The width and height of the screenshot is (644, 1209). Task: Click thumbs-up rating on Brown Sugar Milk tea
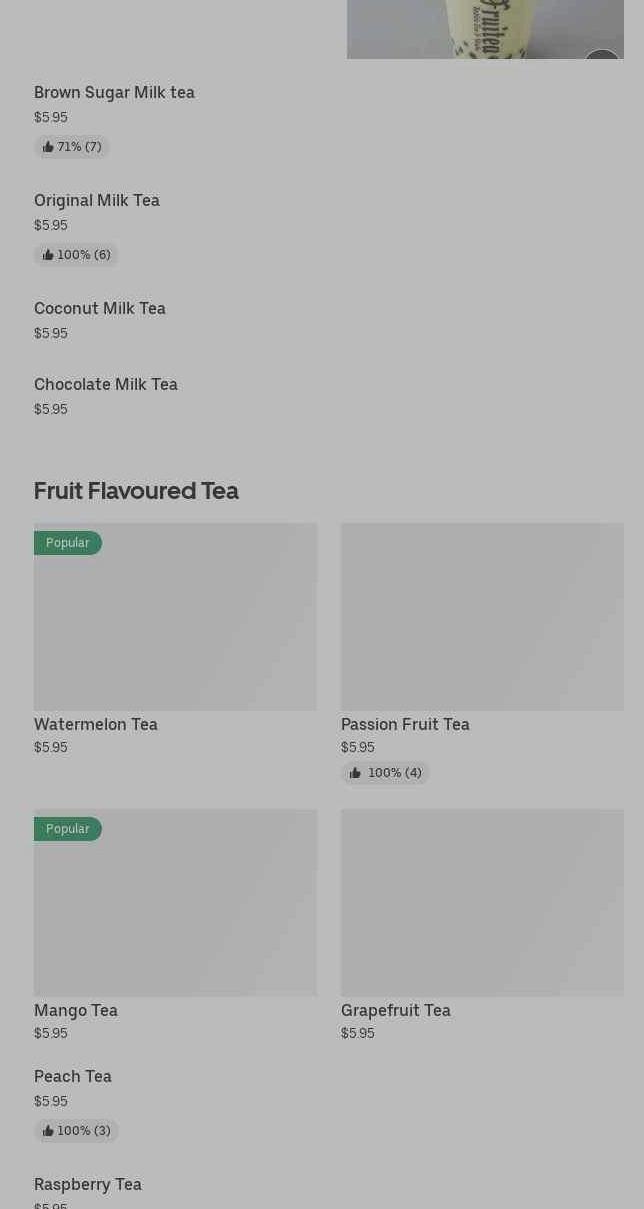coord(48,147)
